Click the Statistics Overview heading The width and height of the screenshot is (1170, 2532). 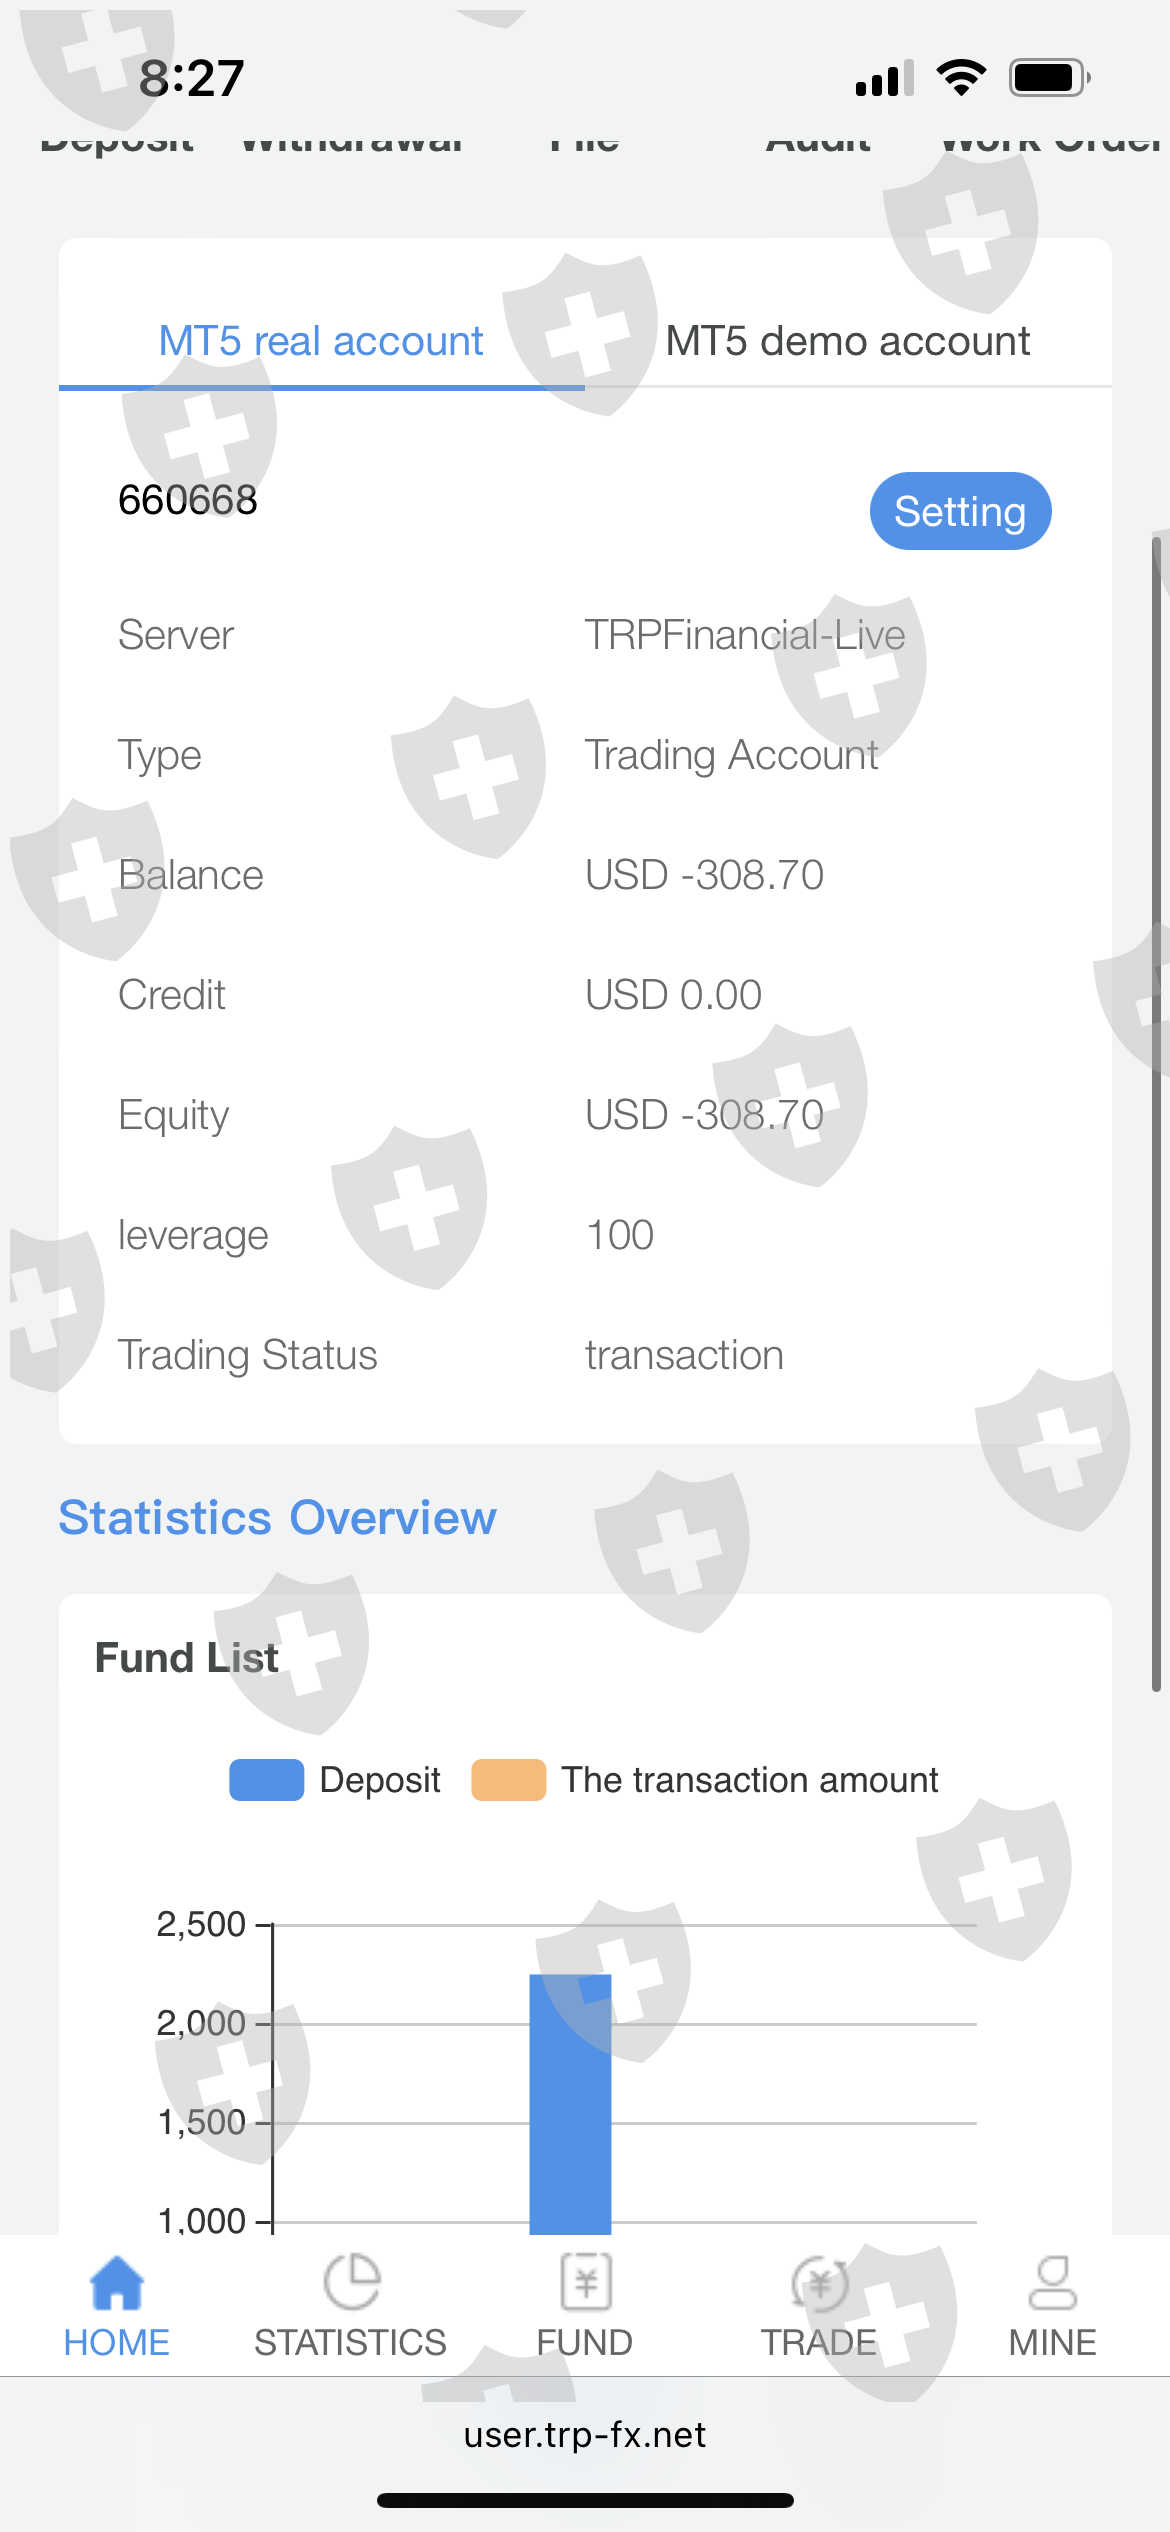pyautogui.click(x=277, y=1518)
